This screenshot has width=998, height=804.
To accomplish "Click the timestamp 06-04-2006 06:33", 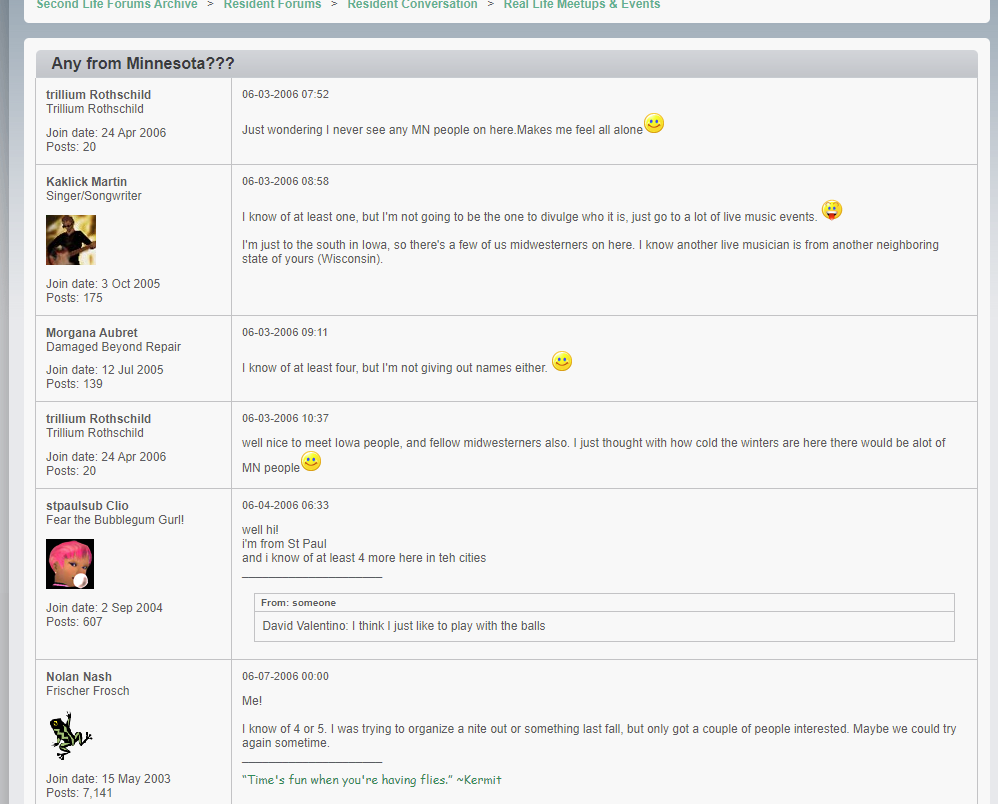I will (x=285, y=505).
